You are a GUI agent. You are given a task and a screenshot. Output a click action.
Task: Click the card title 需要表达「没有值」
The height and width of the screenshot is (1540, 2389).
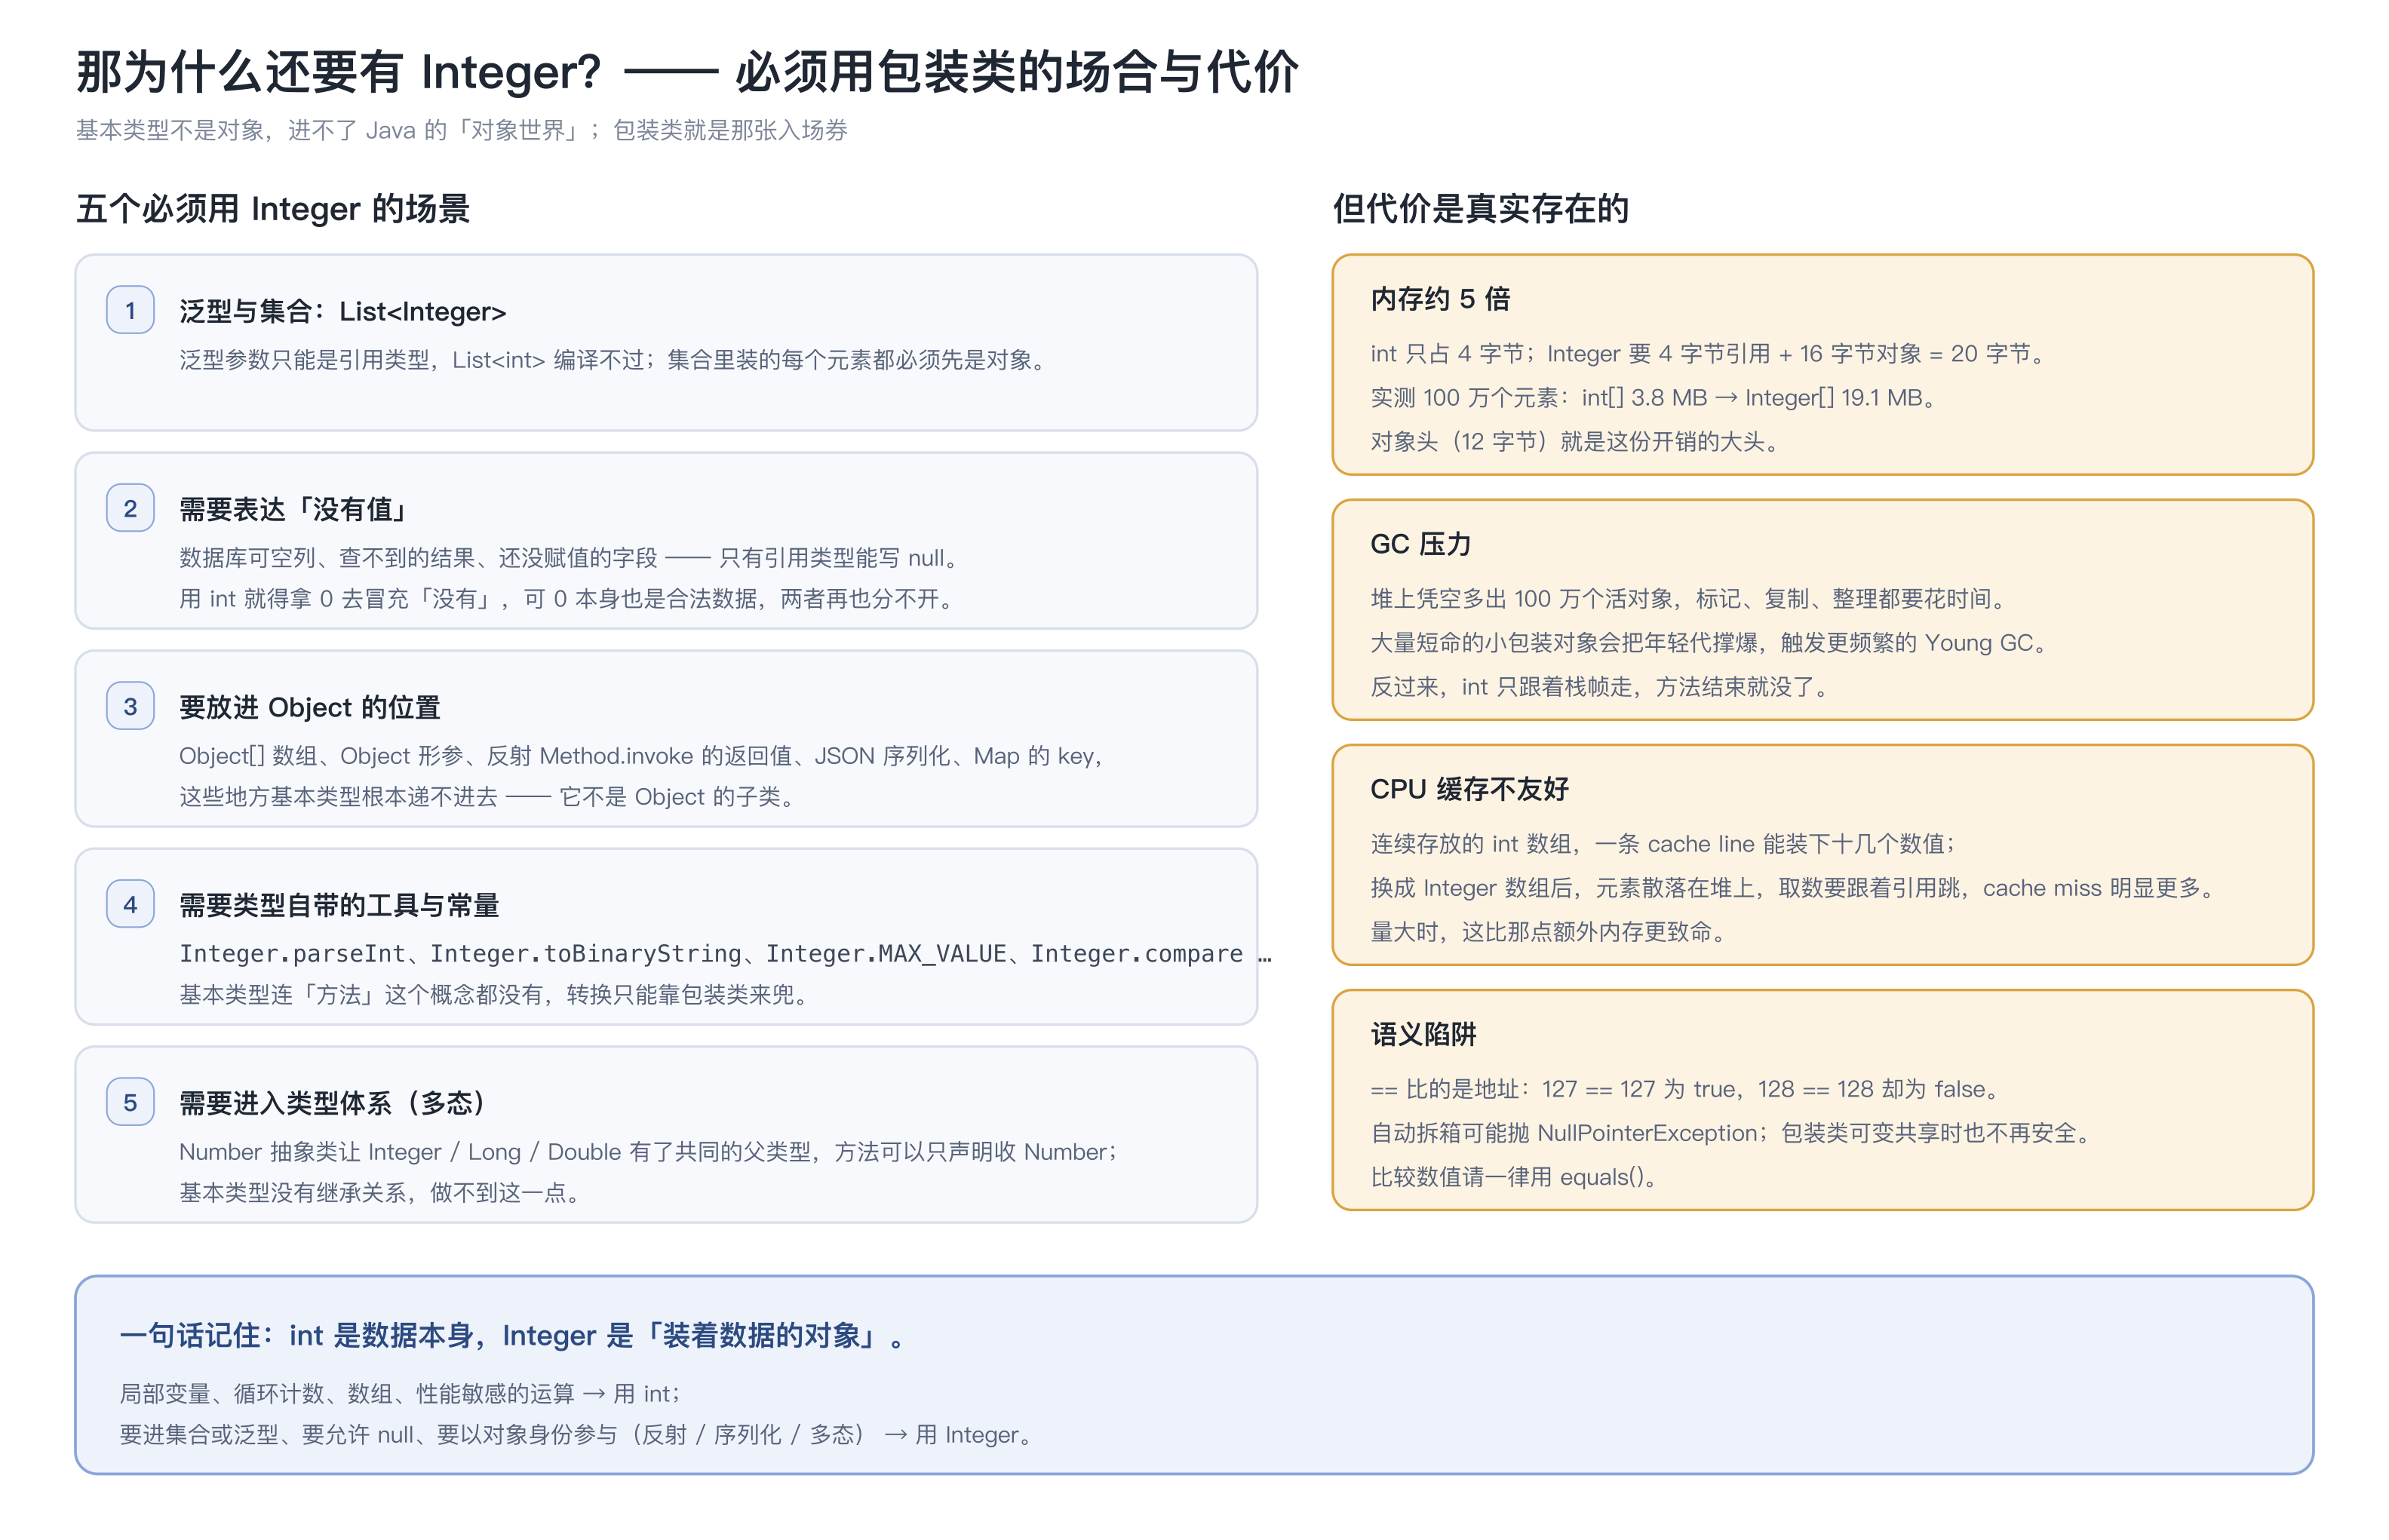coord(294,509)
